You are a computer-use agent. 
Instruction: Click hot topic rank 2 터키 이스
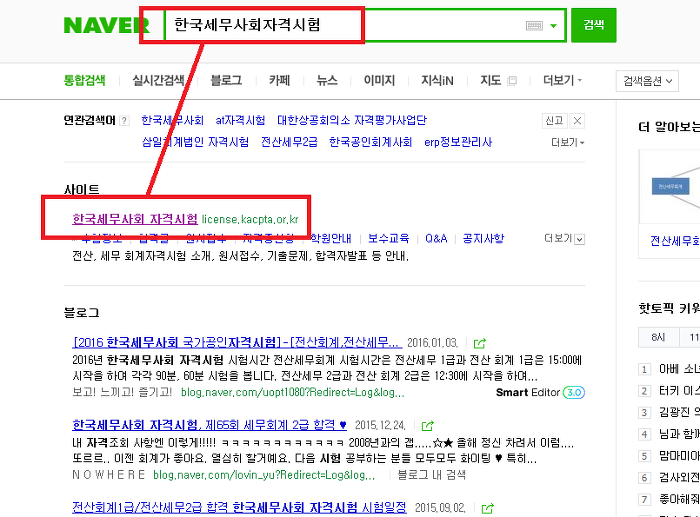pos(679,391)
